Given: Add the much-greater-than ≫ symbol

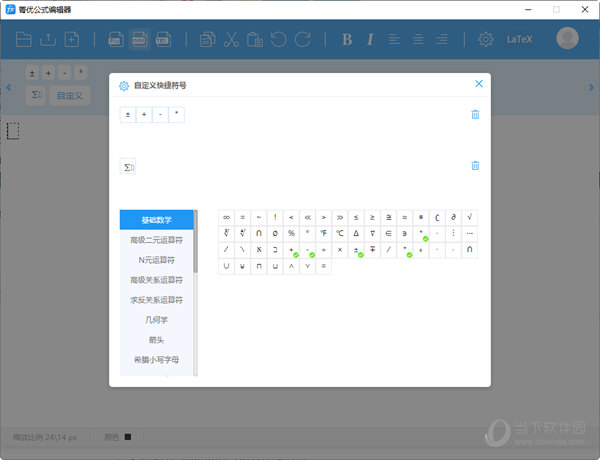Looking at the screenshot, I should (x=340, y=217).
